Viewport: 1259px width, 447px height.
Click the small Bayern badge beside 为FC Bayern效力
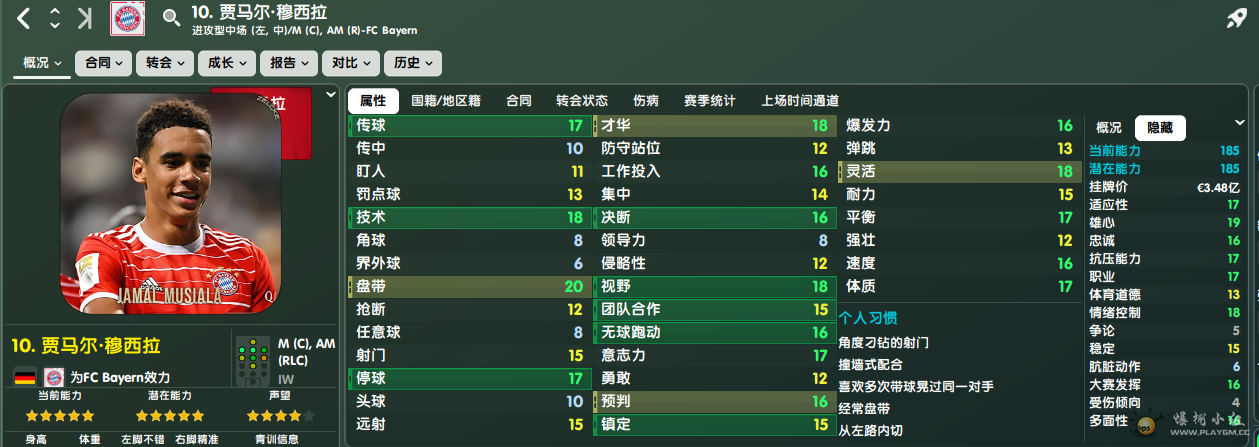[x=53, y=377]
